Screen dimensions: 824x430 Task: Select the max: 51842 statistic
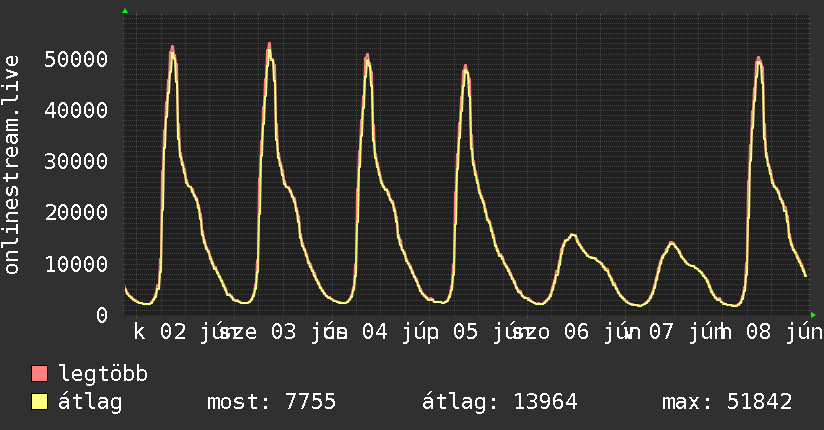point(727,402)
